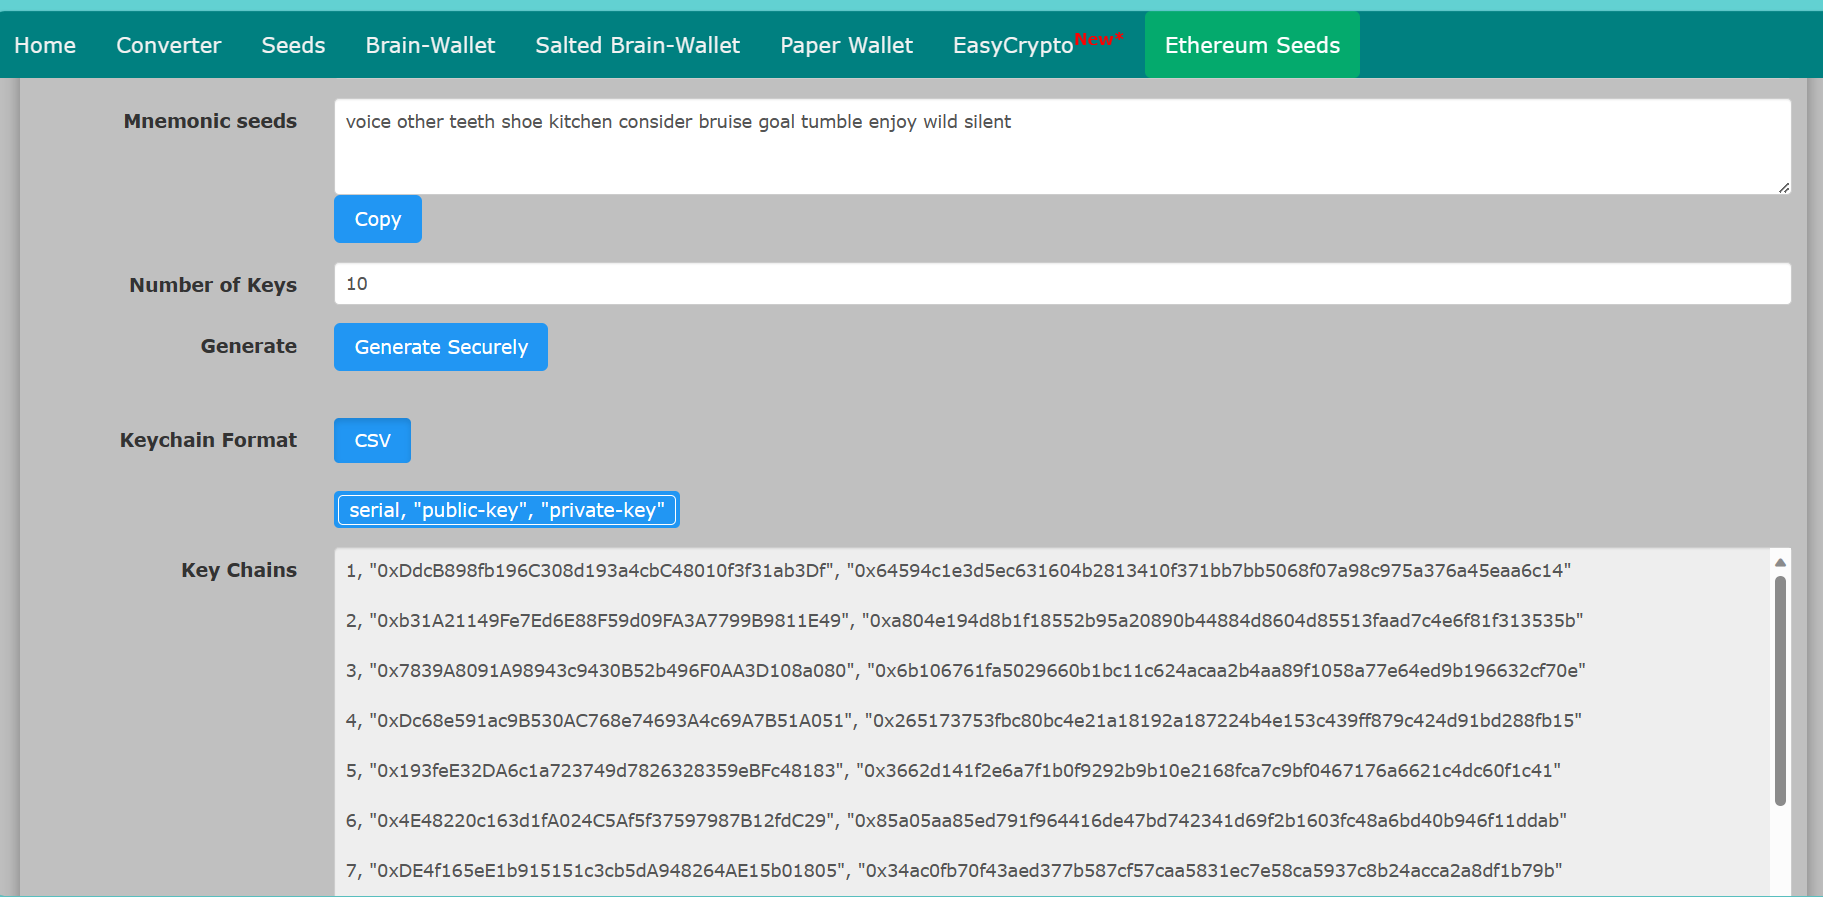Open Salted Brain-Wallet page

(x=637, y=45)
